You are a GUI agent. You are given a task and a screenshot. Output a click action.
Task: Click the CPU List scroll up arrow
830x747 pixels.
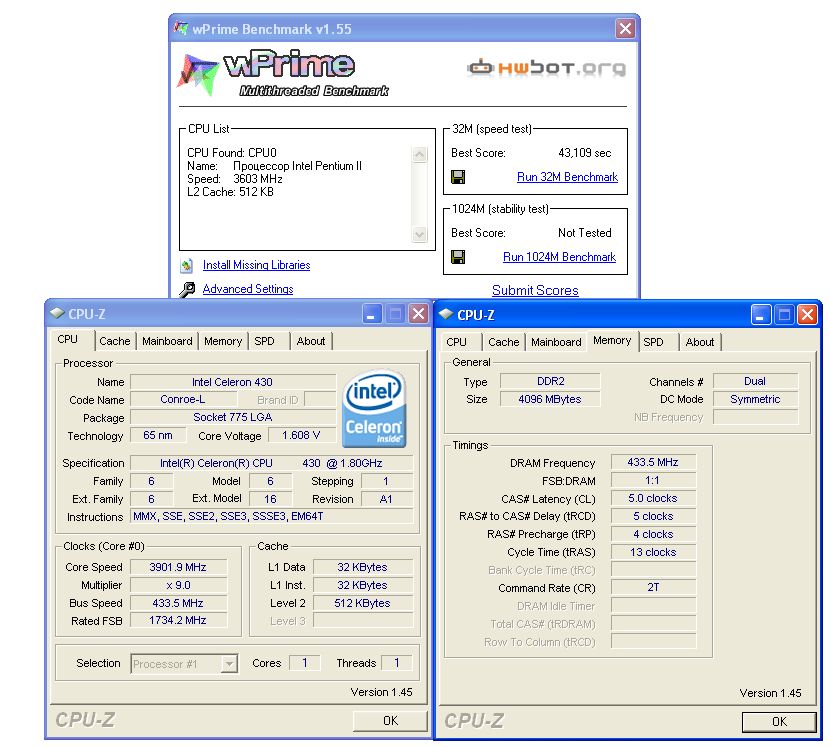click(419, 154)
